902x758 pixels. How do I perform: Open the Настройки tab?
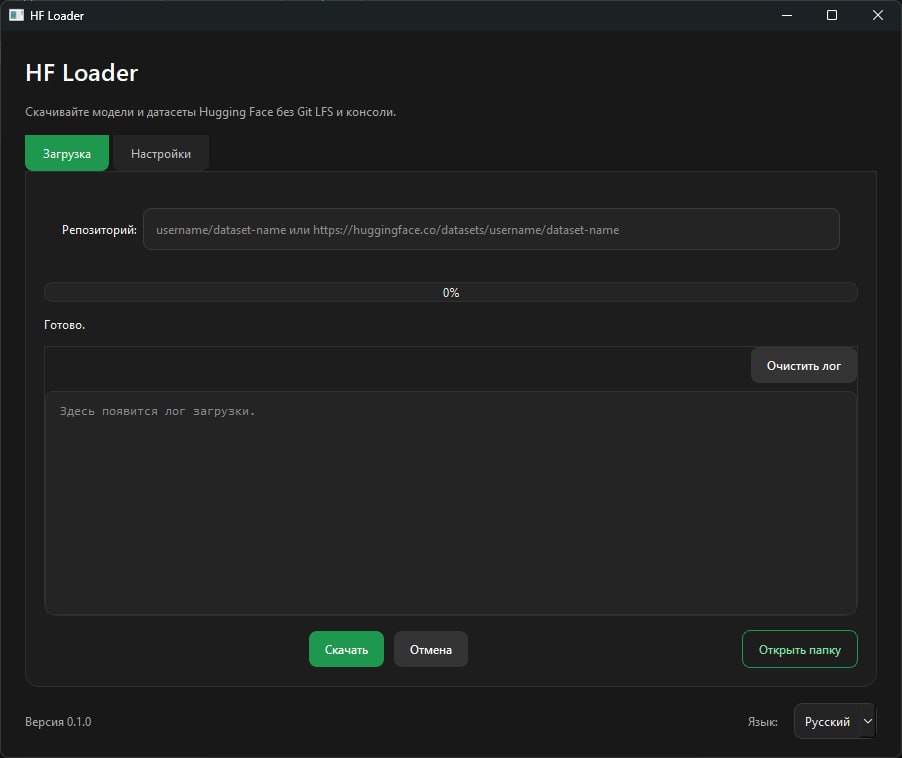[x=160, y=153]
